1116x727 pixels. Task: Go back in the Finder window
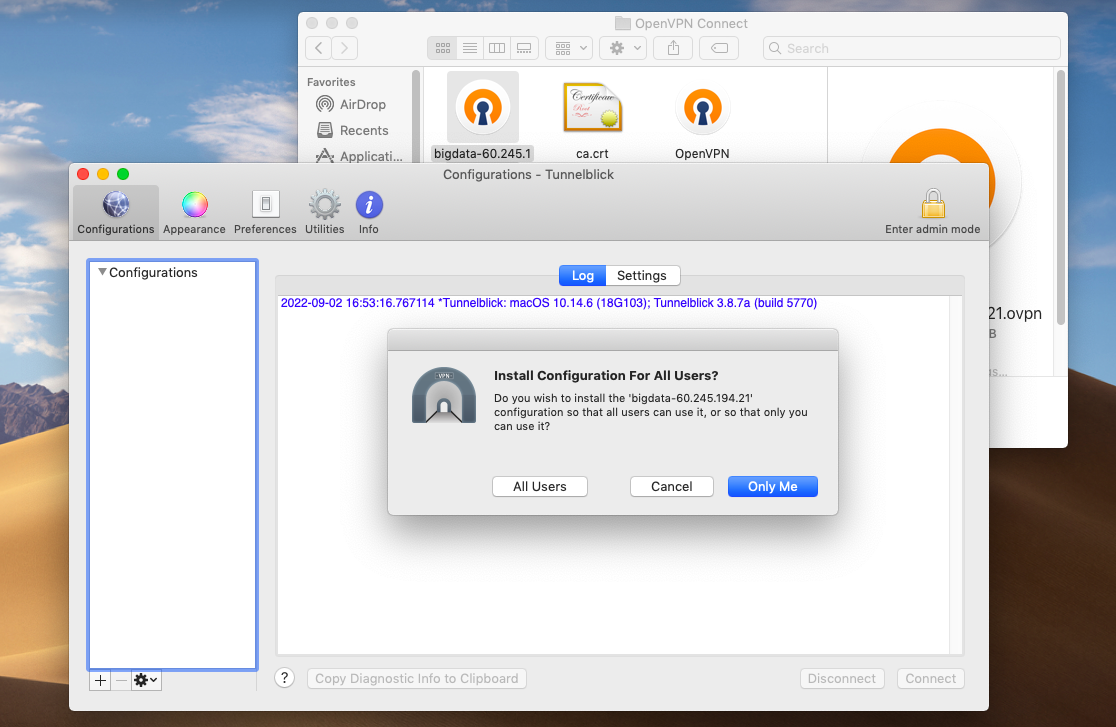click(x=319, y=48)
